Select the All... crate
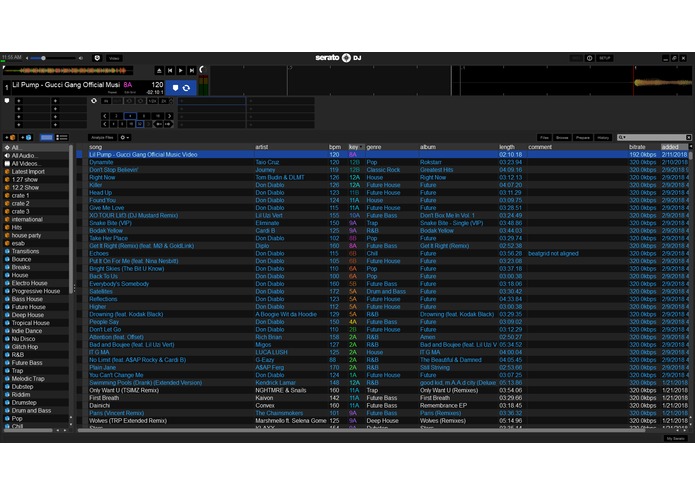 (35, 148)
